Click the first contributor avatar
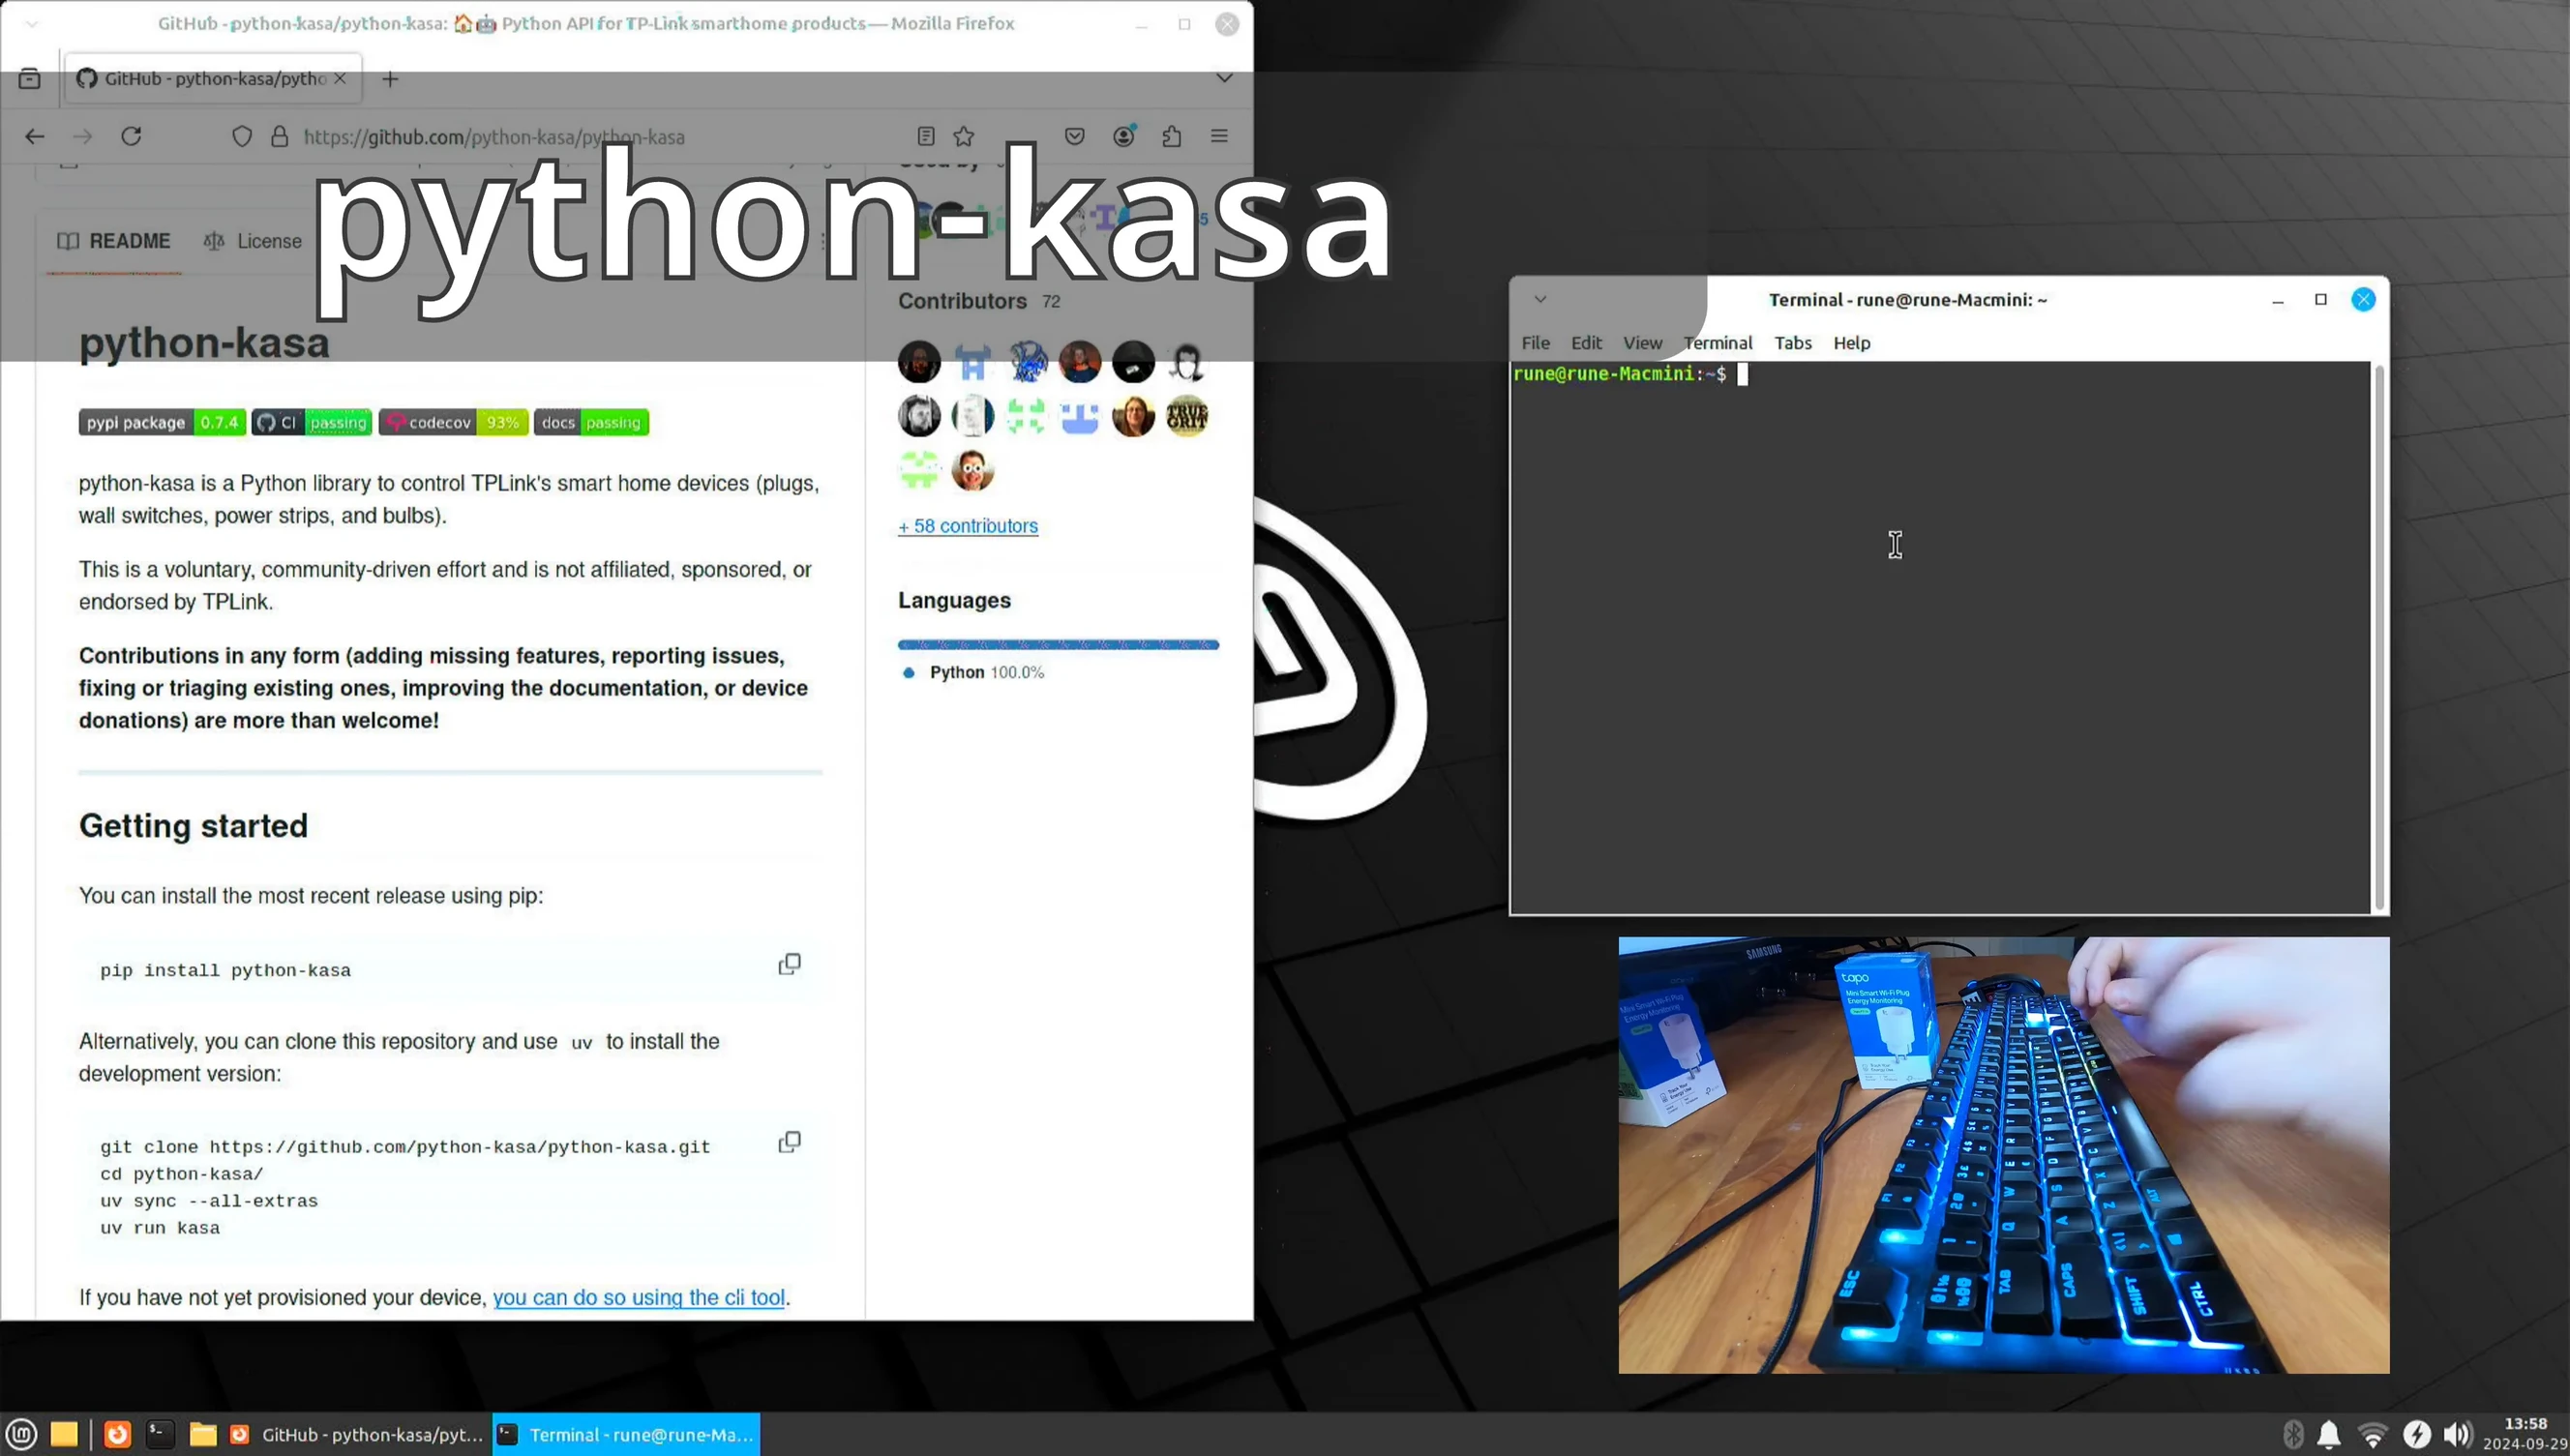The image size is (2570, 1456). click(x=919, y=362)
